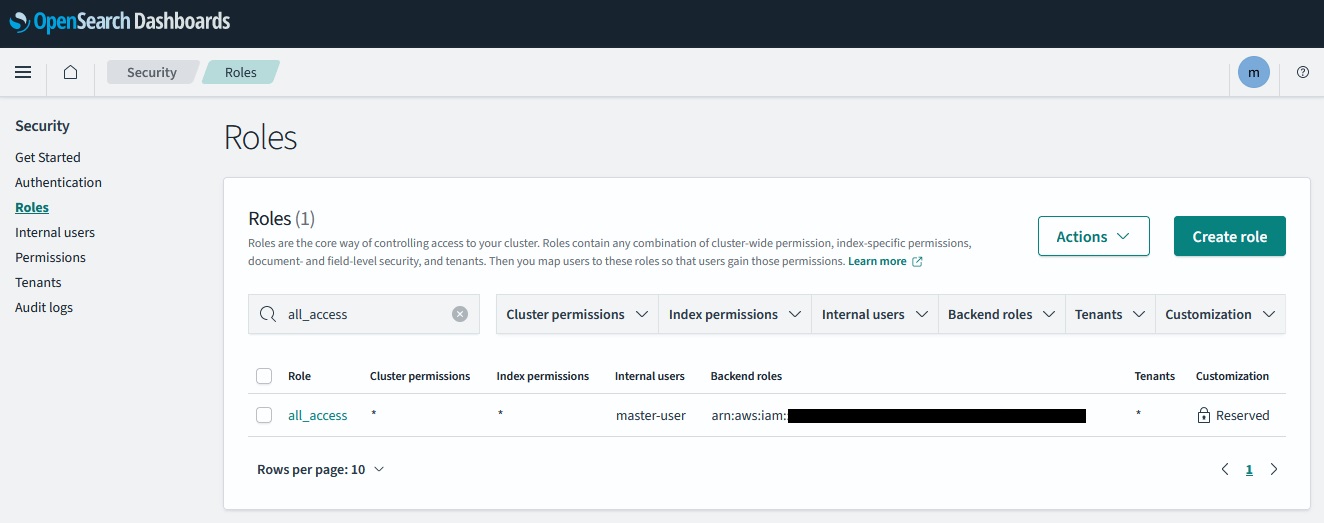The image size is (1324, 523).
Task: Click the OpenSearch Dashboards logo
Action: pyautogui.click(x=119, y=21)
